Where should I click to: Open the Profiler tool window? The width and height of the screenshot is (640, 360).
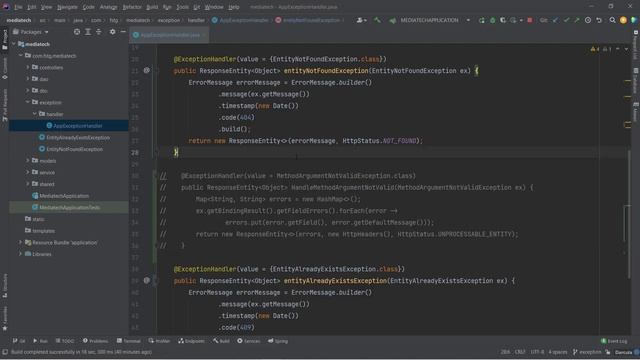159,341
